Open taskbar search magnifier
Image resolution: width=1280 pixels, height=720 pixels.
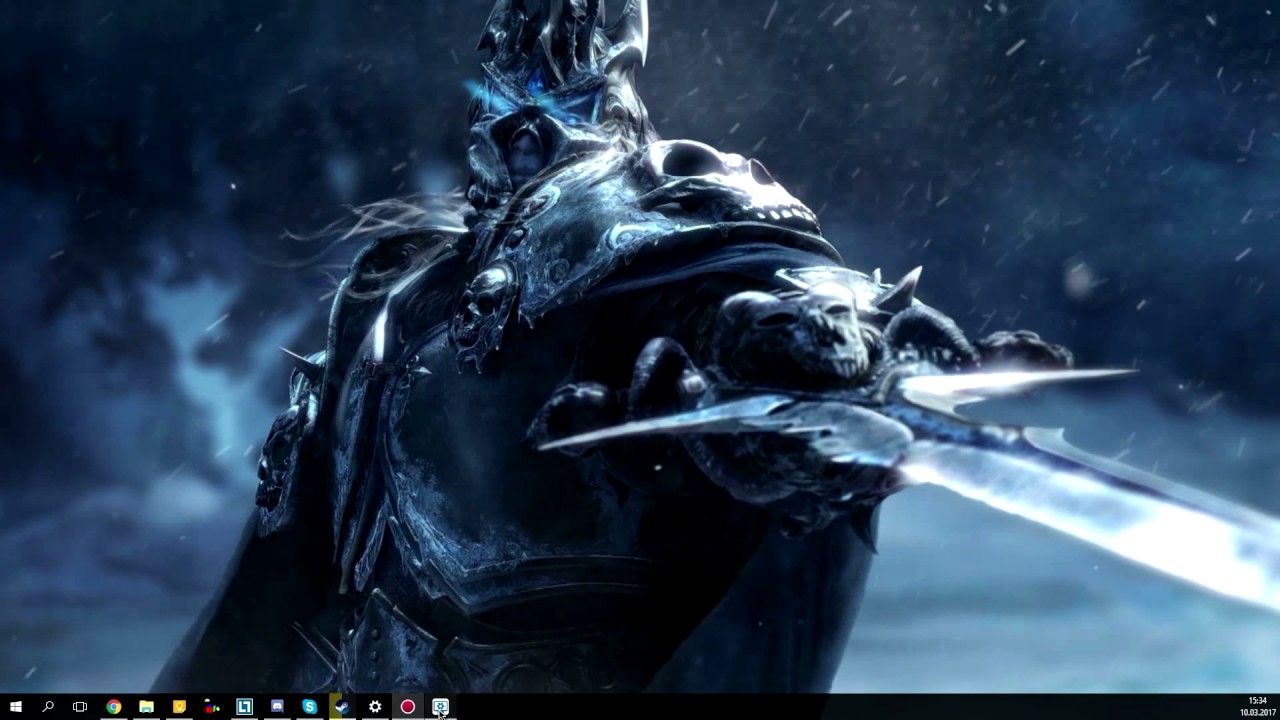[48, 707]
